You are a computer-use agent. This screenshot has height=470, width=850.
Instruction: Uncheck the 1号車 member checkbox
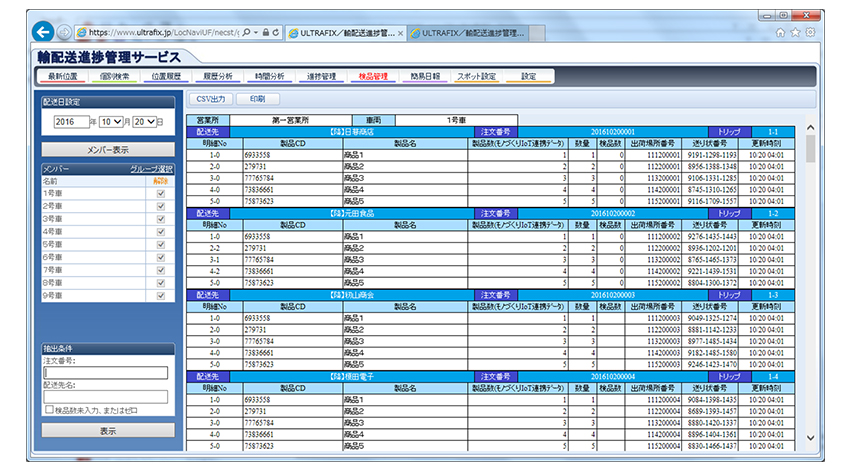[160, 194]
